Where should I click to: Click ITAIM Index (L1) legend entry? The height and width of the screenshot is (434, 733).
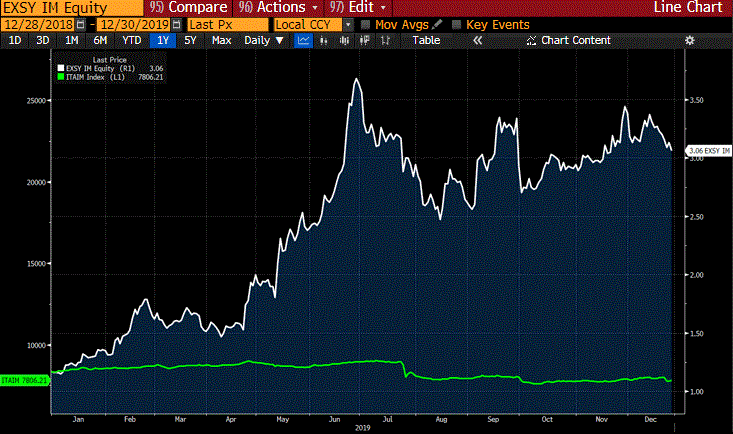95,77
